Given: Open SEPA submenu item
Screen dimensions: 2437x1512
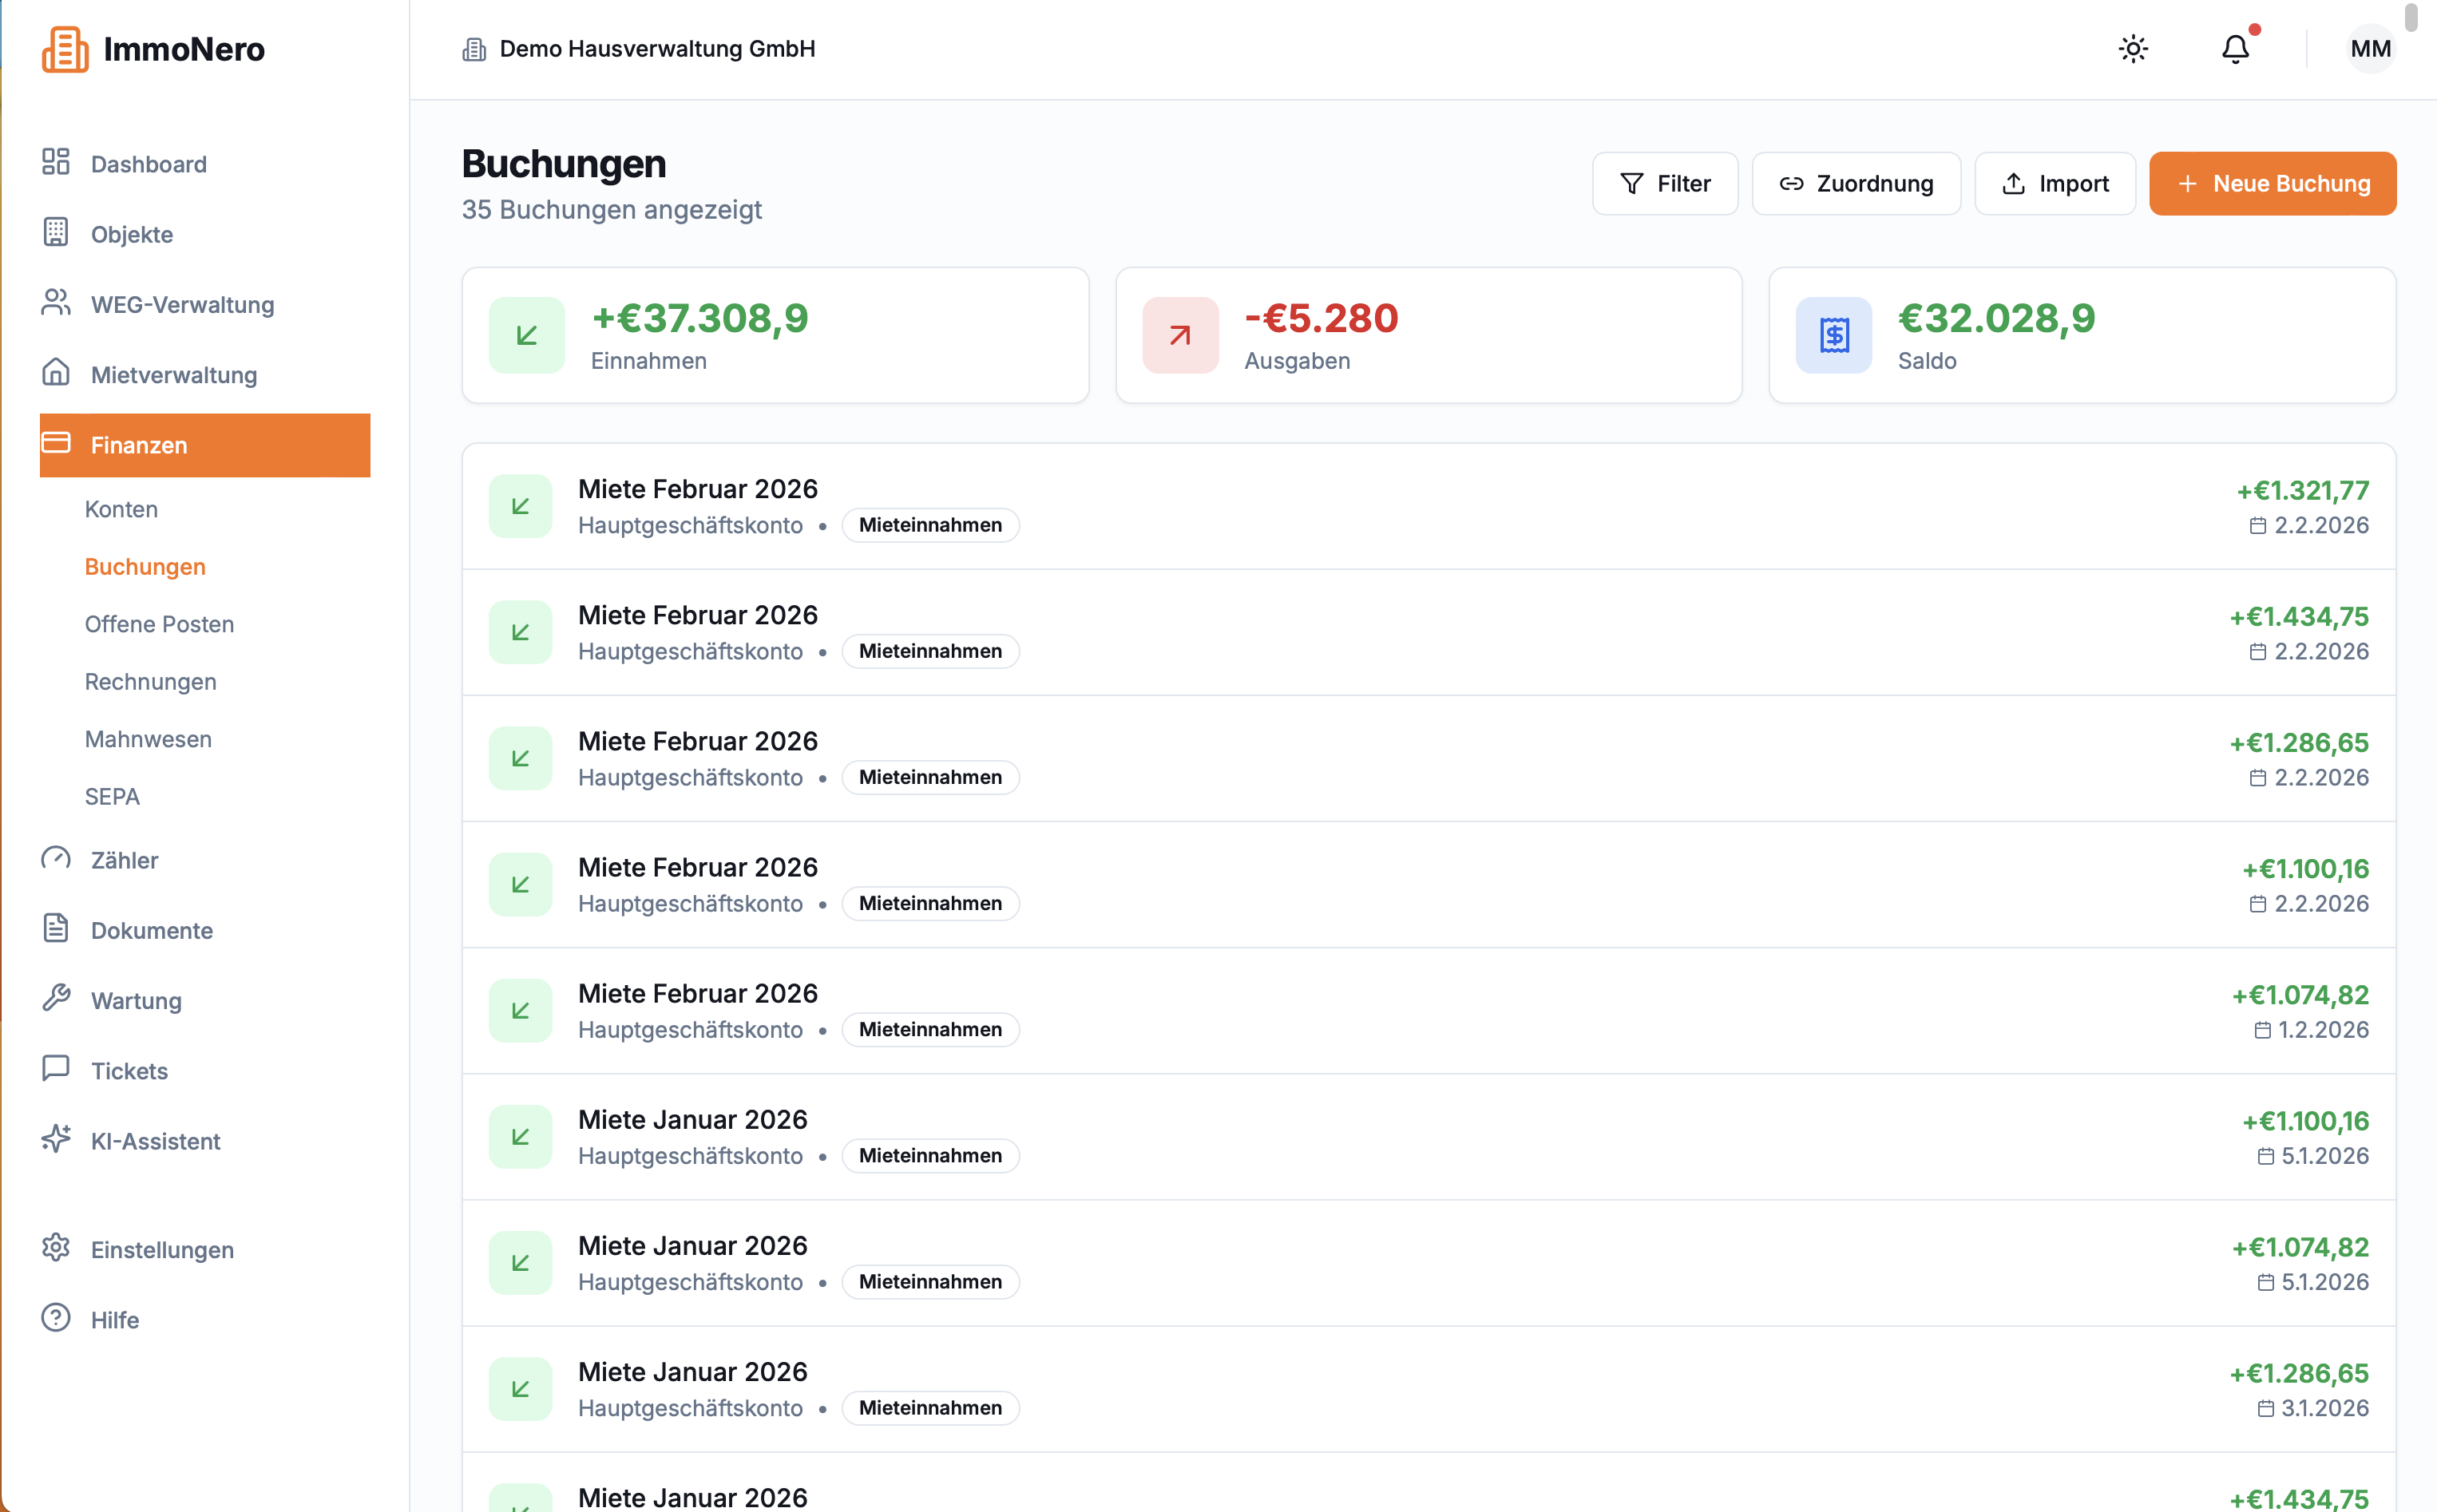Looking at the screenshot, I should point(112,797).
